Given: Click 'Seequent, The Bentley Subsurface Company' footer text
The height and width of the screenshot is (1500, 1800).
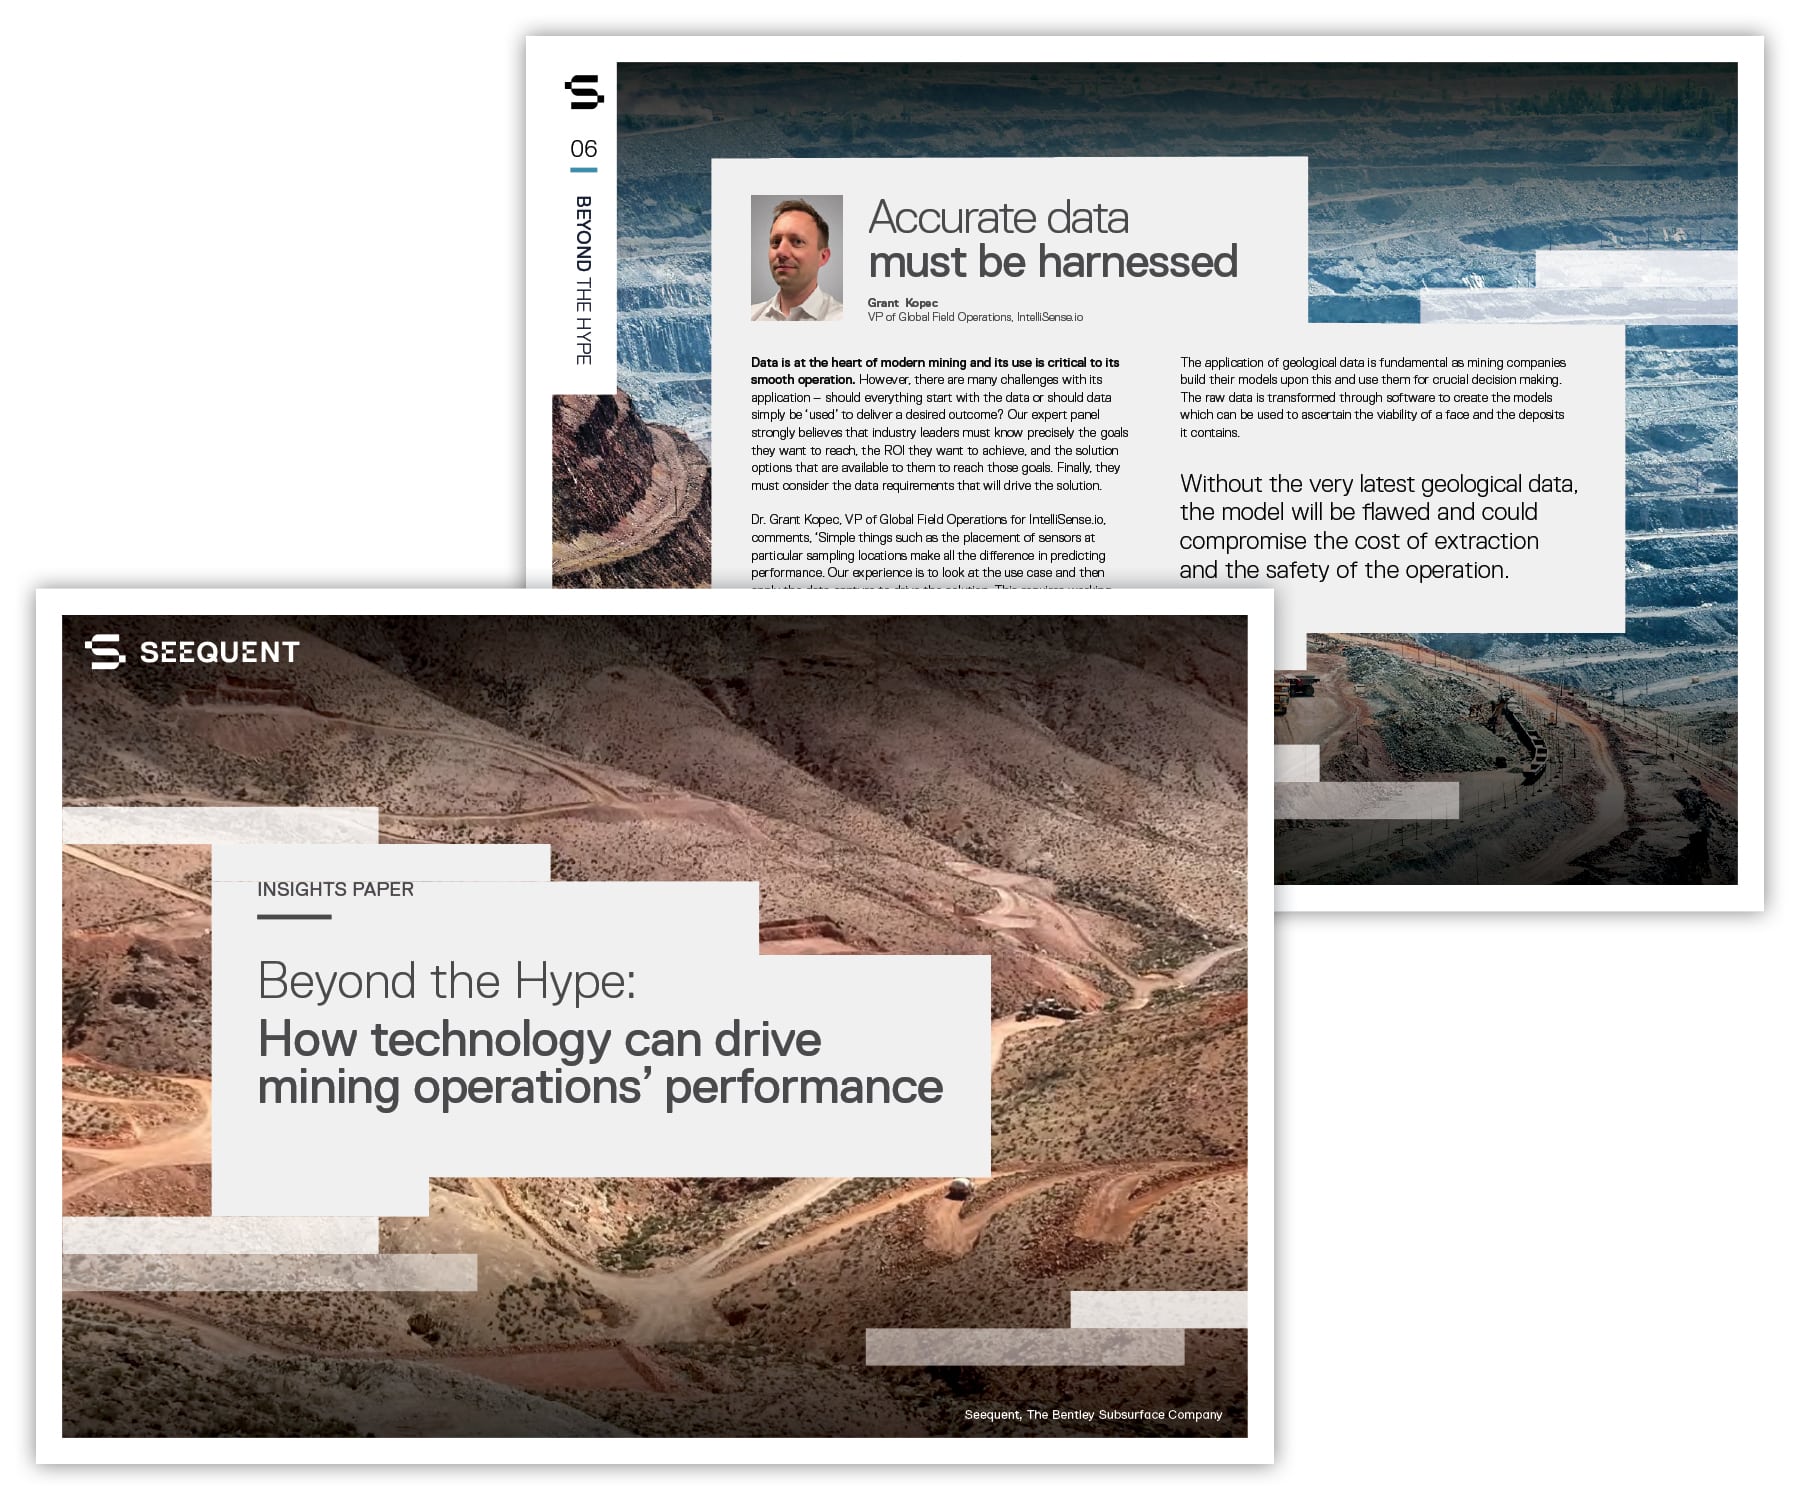Looking at the screenshot, I should 1092,1414.
